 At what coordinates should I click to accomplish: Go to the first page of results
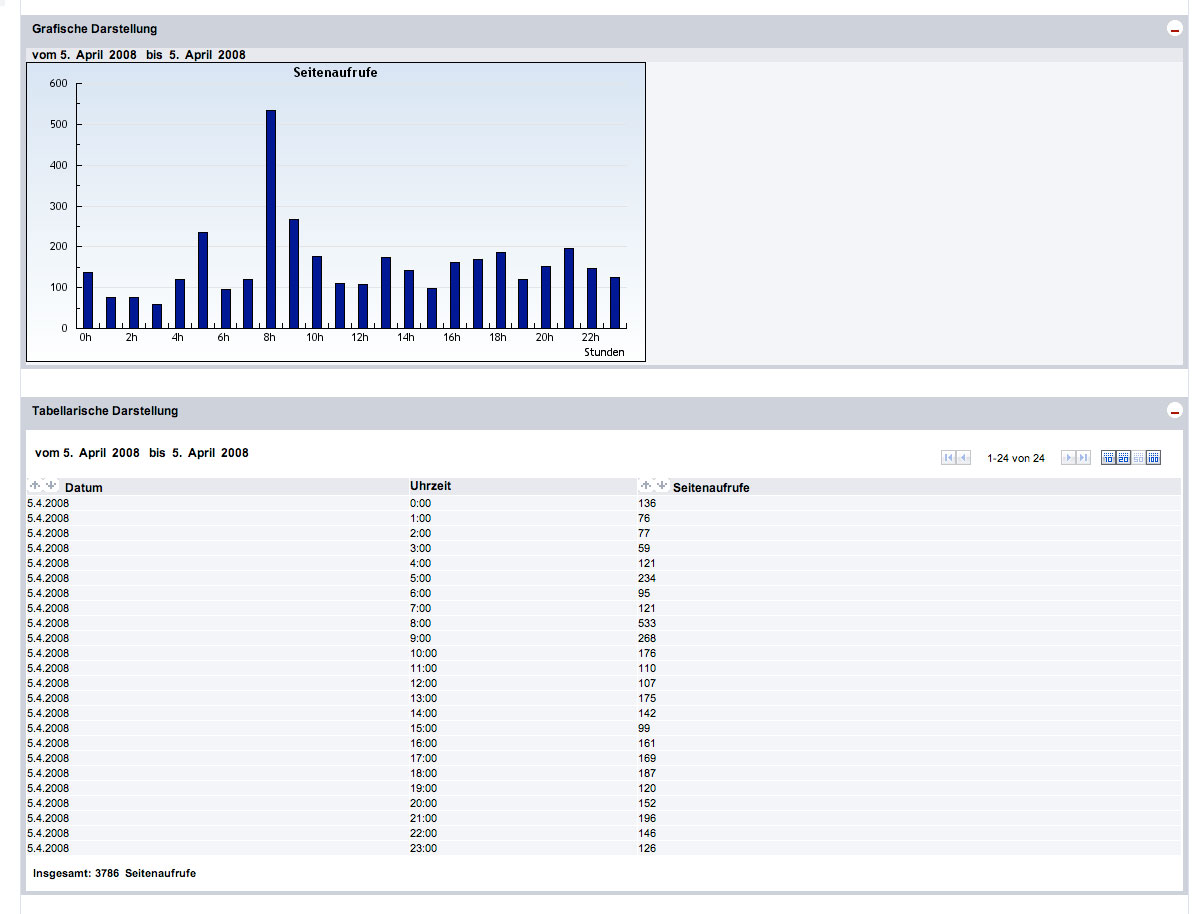tap(948, 458)
